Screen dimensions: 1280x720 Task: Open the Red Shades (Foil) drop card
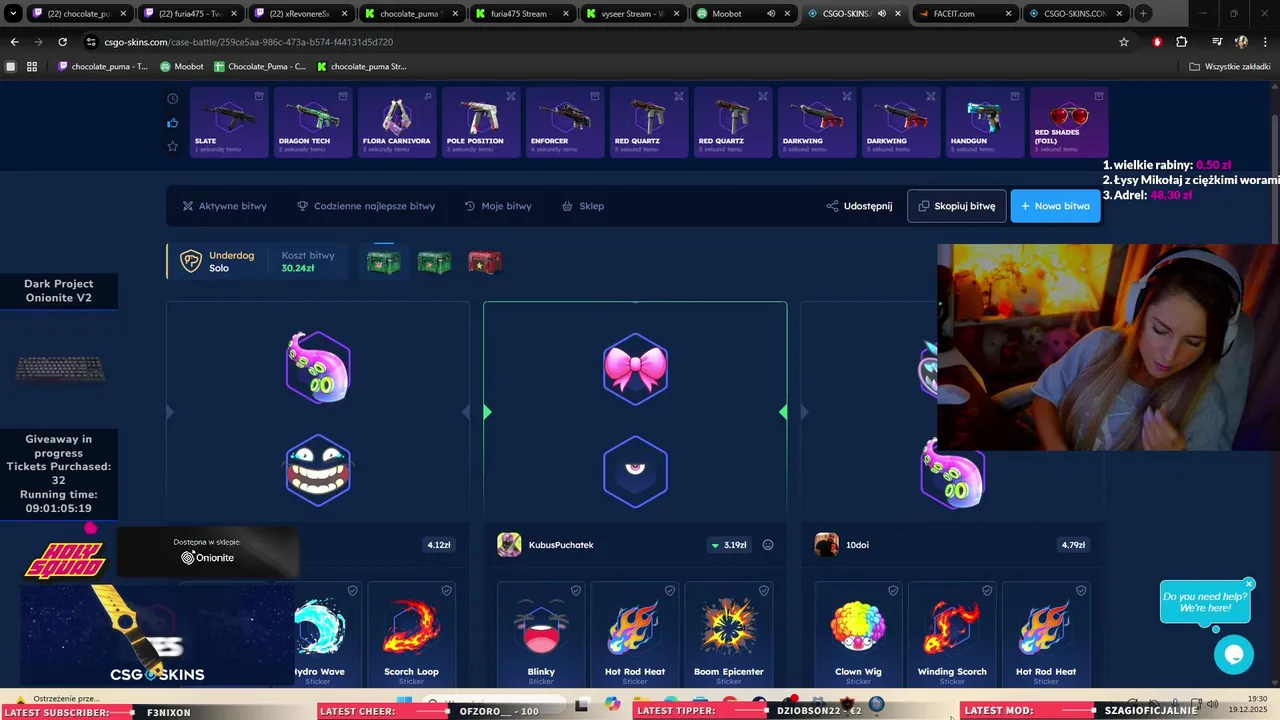[x=1069, y=122]
